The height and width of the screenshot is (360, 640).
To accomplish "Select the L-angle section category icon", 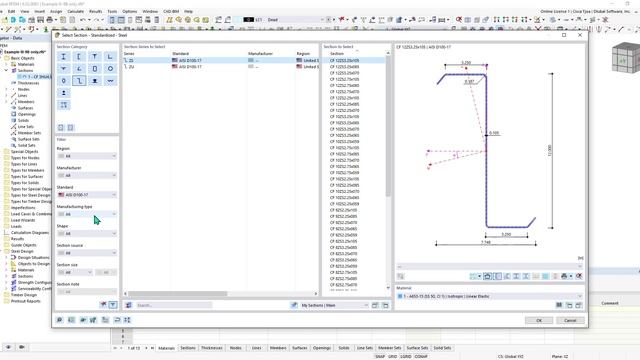I will [x=110, y=57].
